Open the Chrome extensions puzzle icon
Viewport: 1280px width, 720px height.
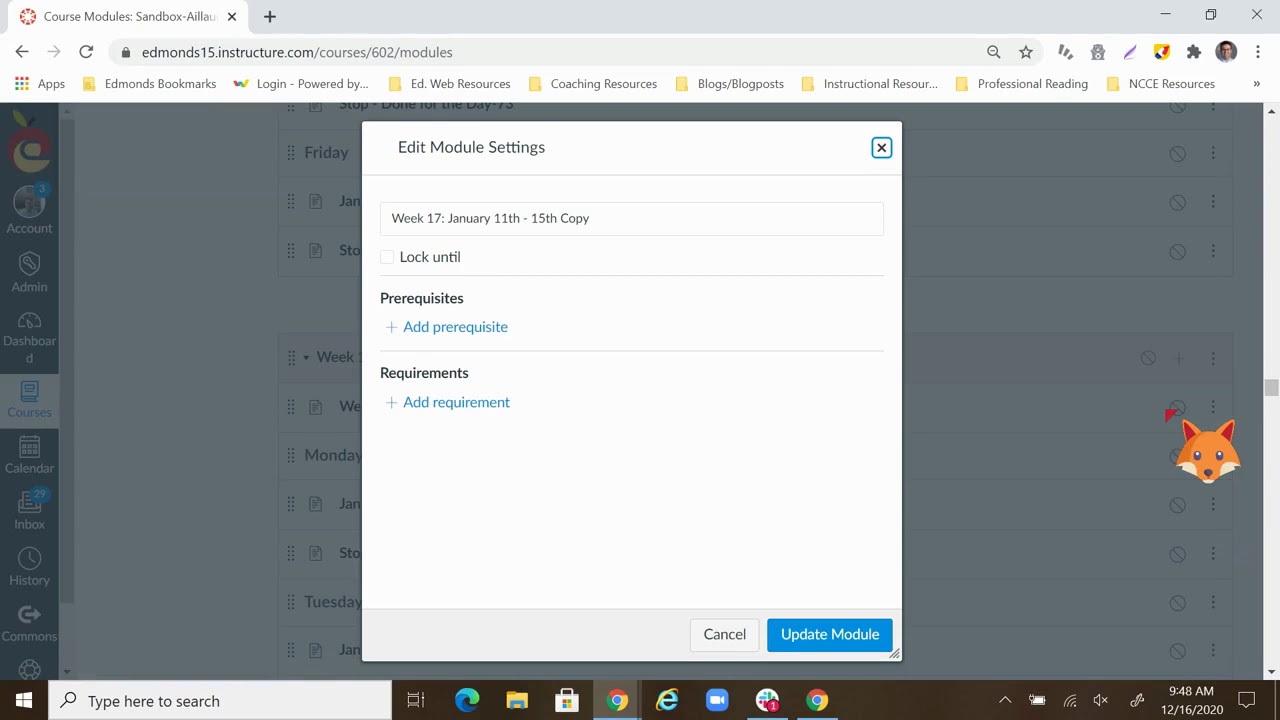pos(1193,52)
